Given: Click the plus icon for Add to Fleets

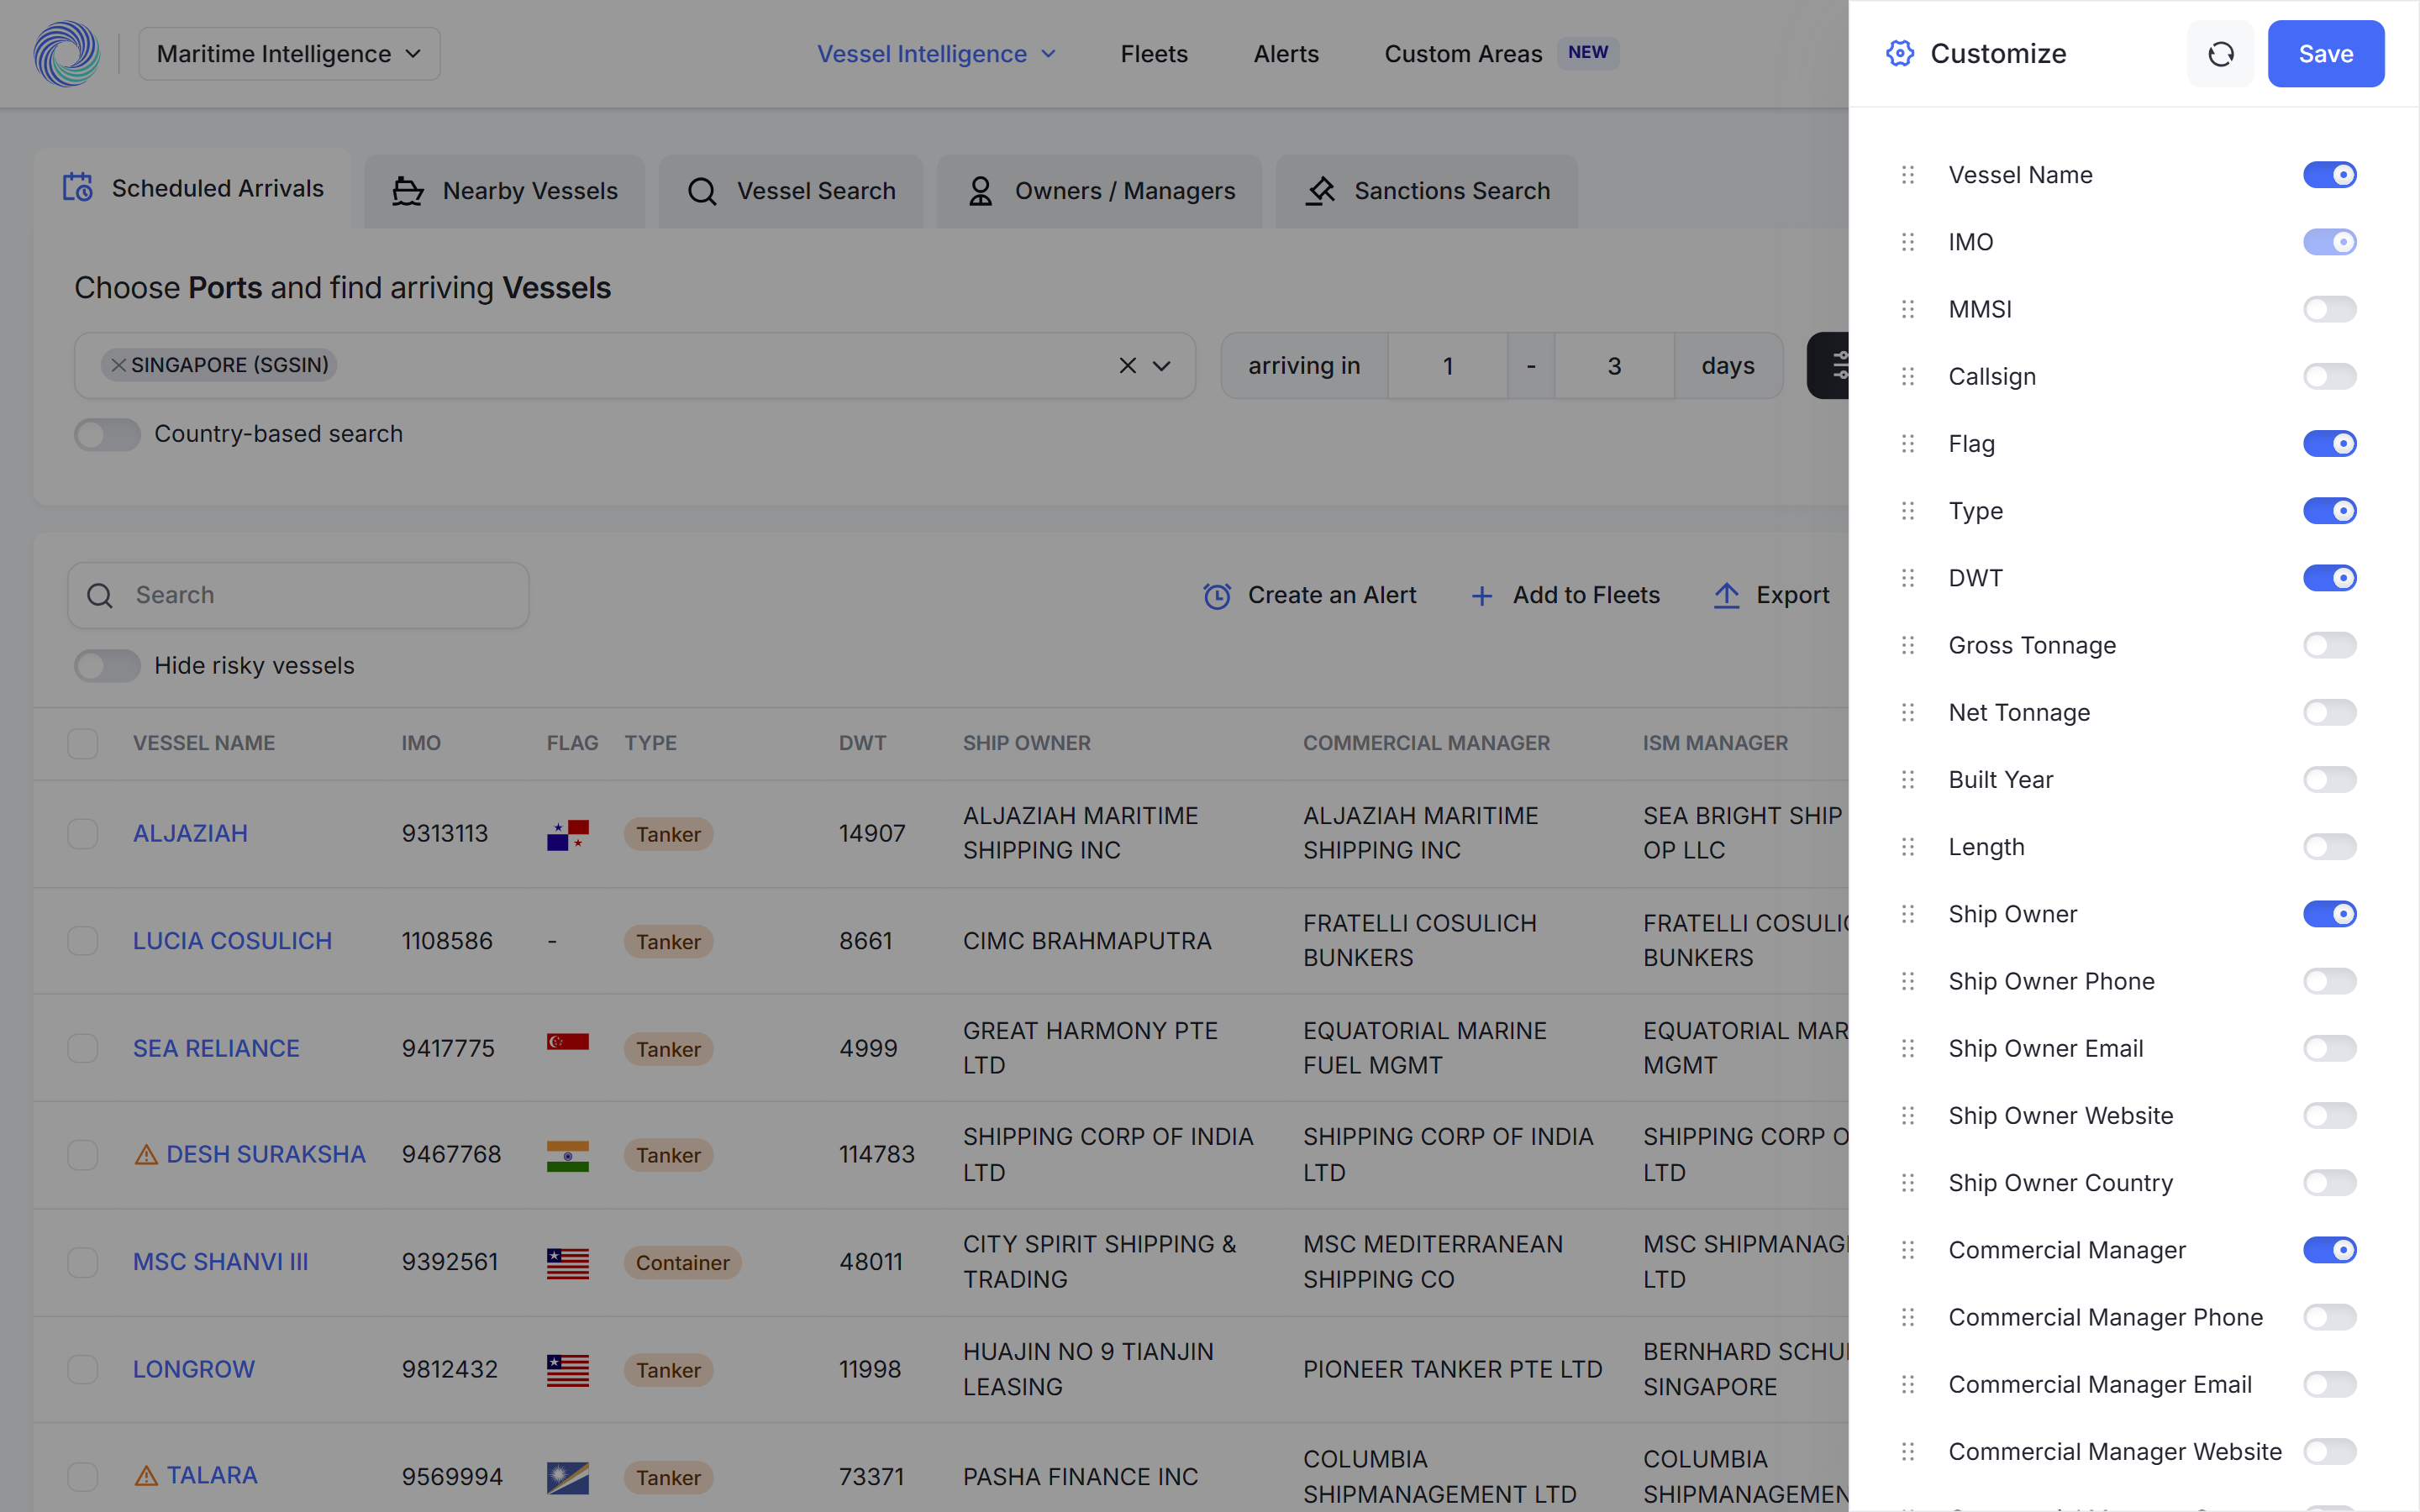Looking at the screenshot, I should (1482, 596).
